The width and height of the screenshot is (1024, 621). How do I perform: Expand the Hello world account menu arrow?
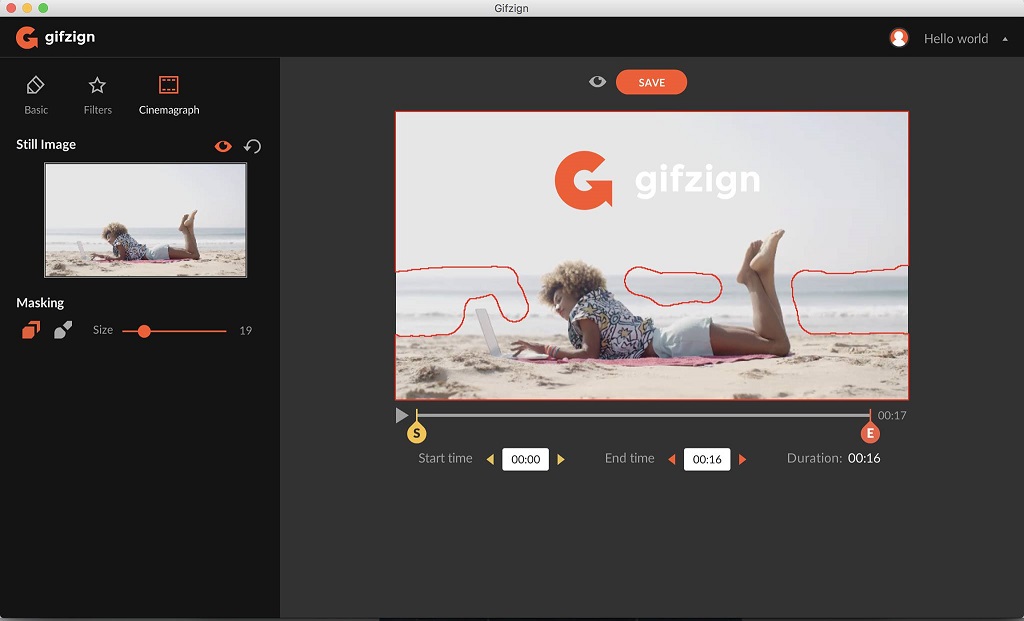click(x=1004, y=39)
